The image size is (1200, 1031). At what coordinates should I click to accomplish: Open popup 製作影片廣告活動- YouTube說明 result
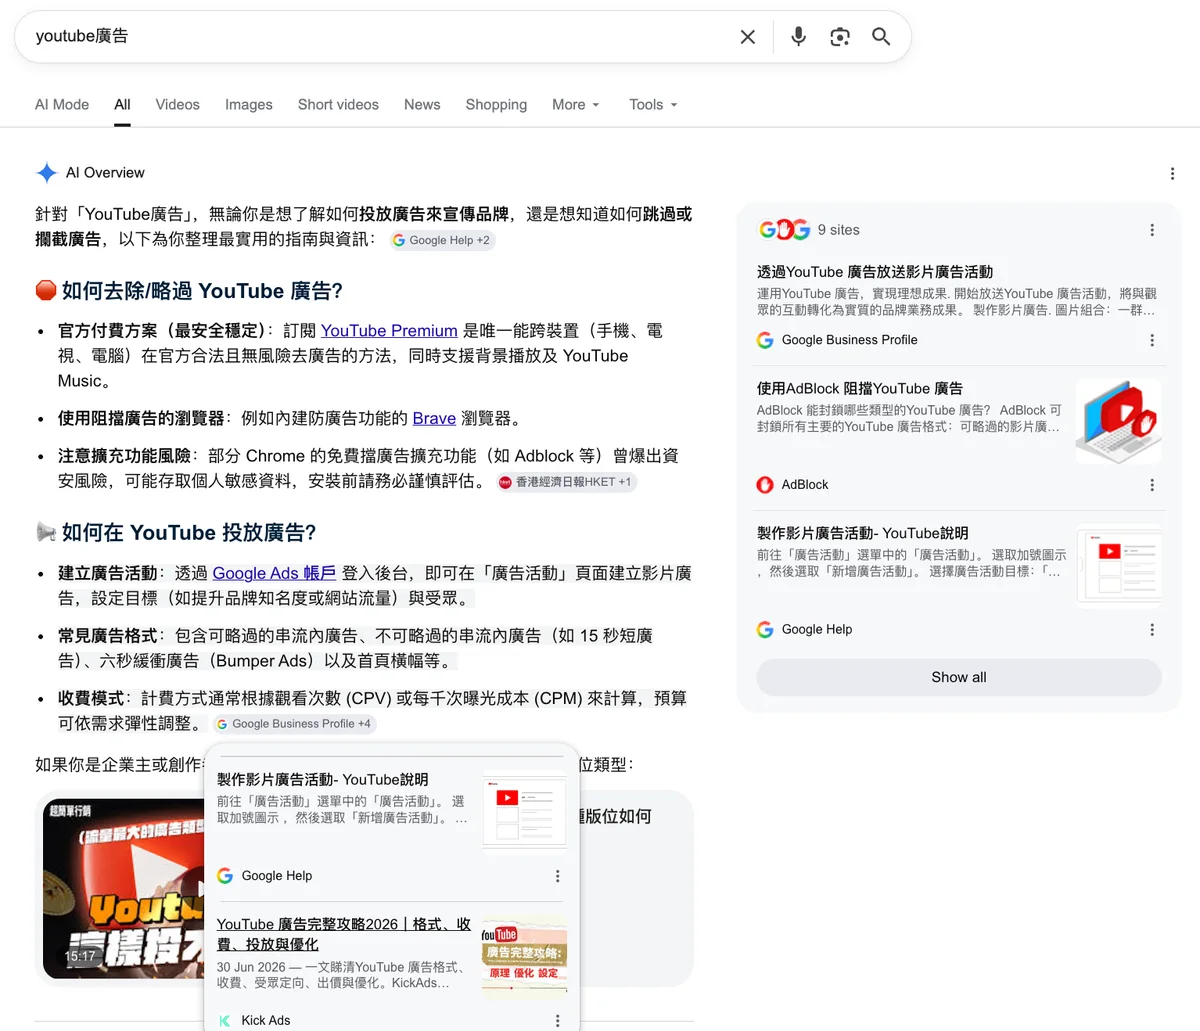pyautogui.click(x=323, y=780)
